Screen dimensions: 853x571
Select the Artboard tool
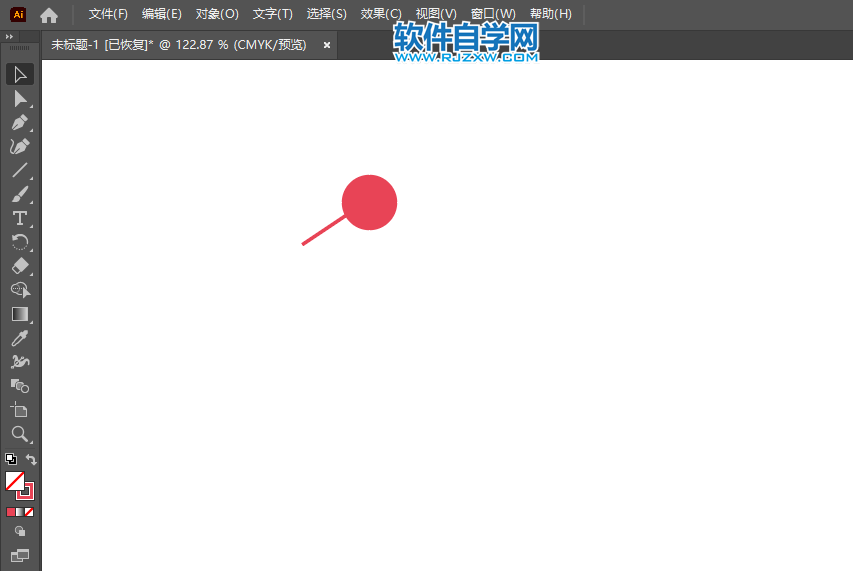(20, 410)
